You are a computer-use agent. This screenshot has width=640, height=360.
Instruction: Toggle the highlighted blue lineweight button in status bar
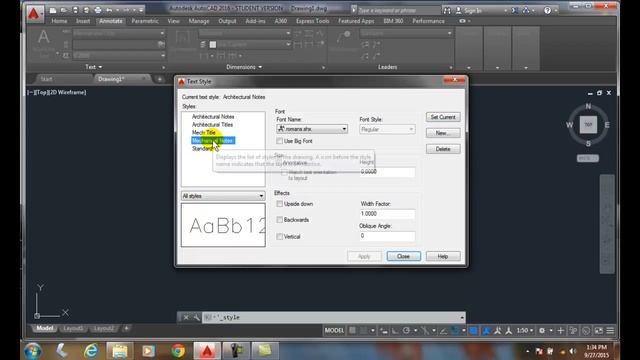point(473,331)
